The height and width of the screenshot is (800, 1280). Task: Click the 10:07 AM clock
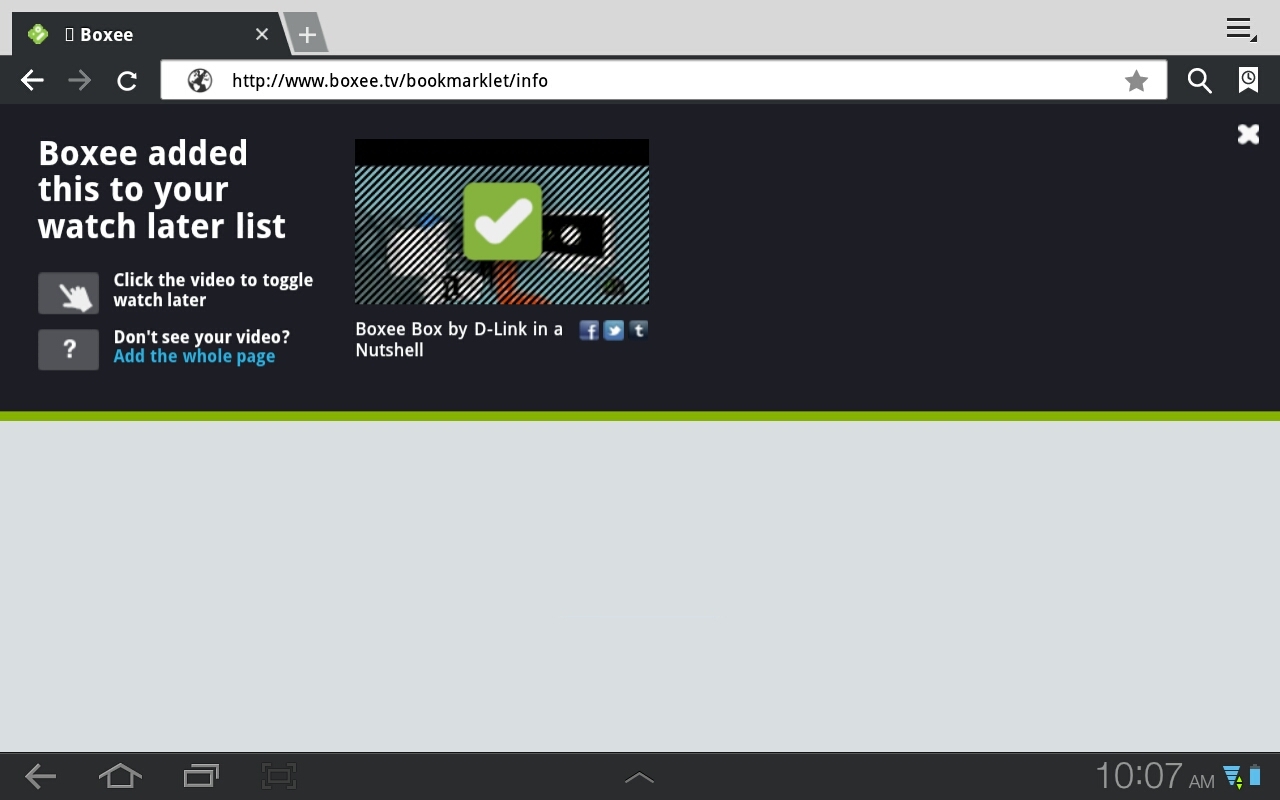pyautogui.click(x=1154, y=776)
